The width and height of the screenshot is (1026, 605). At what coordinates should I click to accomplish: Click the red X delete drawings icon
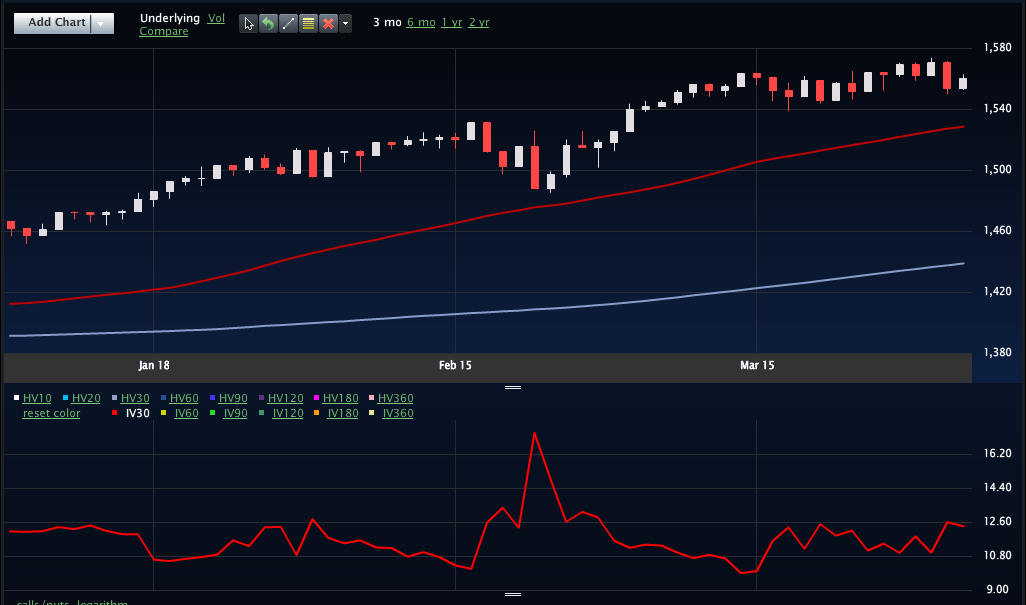(x=327, y=23)
